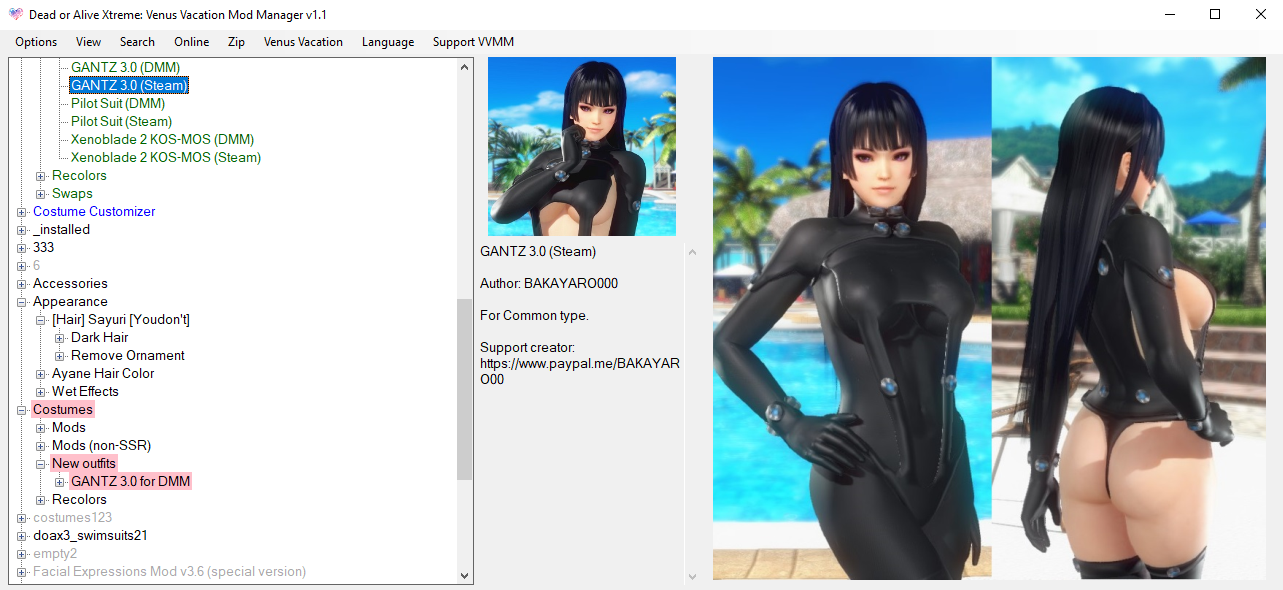This screenshot has height=590, width=1283.
Task: Collapse the [Hair] Sayuri [Youdon't] node
Action: tap(41, 320)
